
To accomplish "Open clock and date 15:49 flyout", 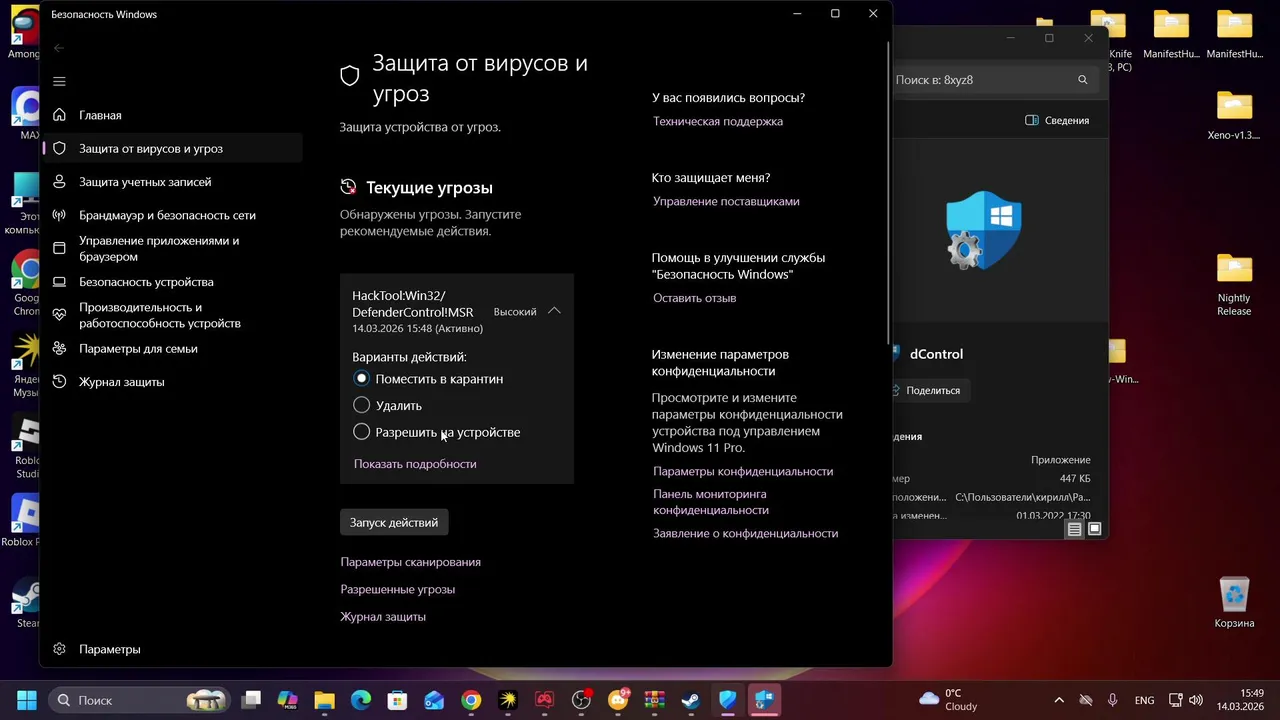I will 1240,700.
